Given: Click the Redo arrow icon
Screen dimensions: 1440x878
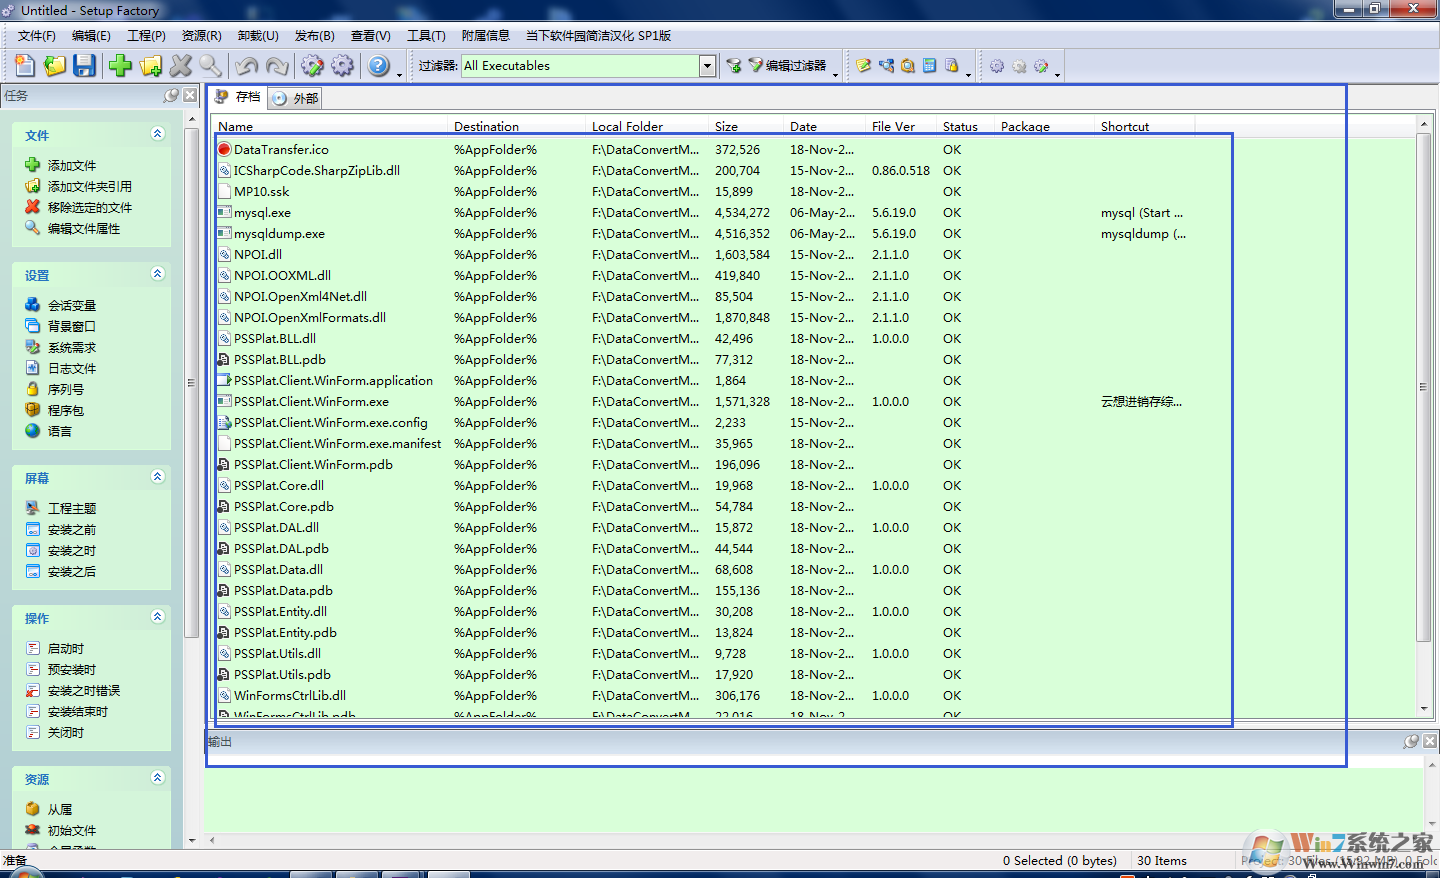Looking at the screenshot, I should pos(278,65).
